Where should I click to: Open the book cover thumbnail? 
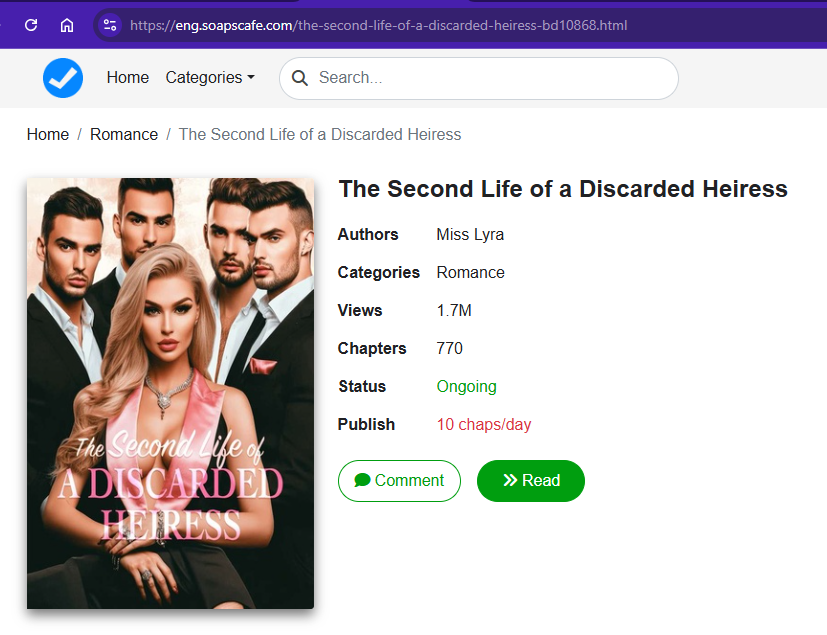coord(170,393)
